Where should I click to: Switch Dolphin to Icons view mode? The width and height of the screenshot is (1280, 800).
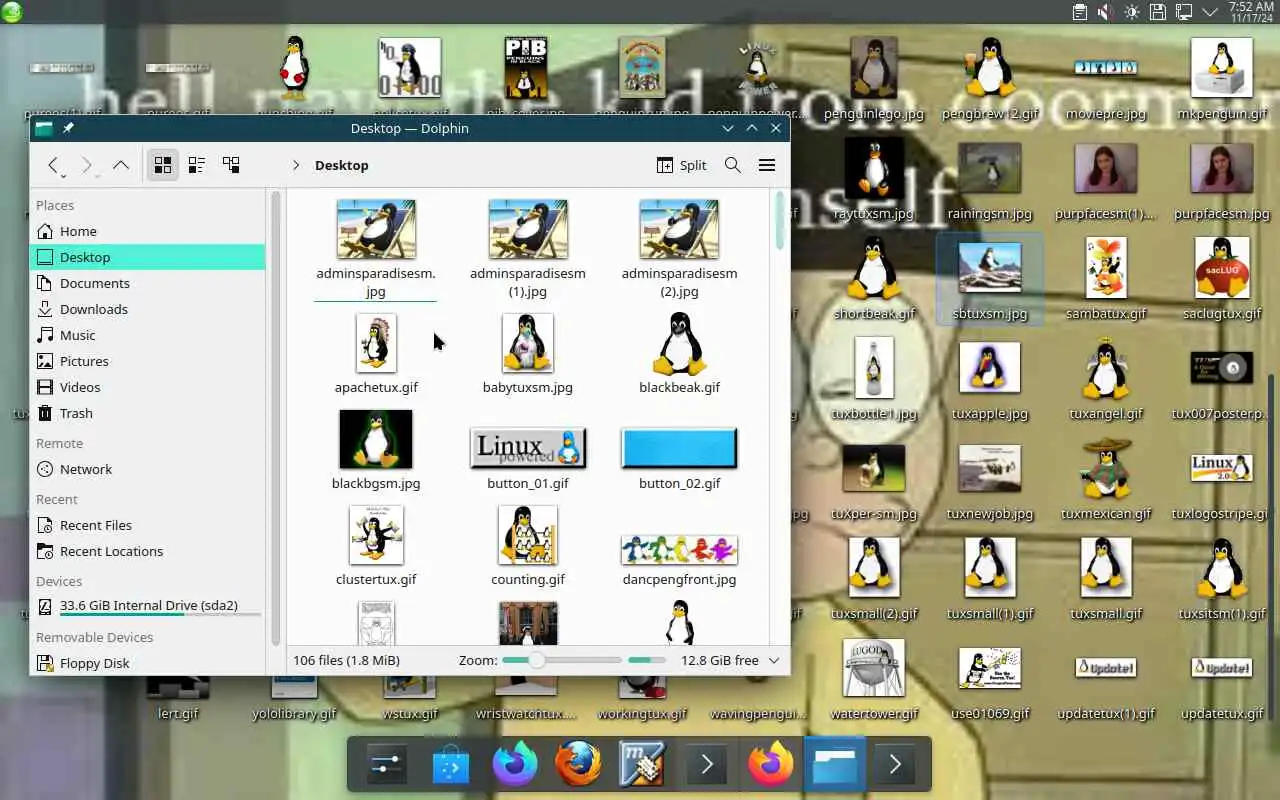click(x=163, y=165)
